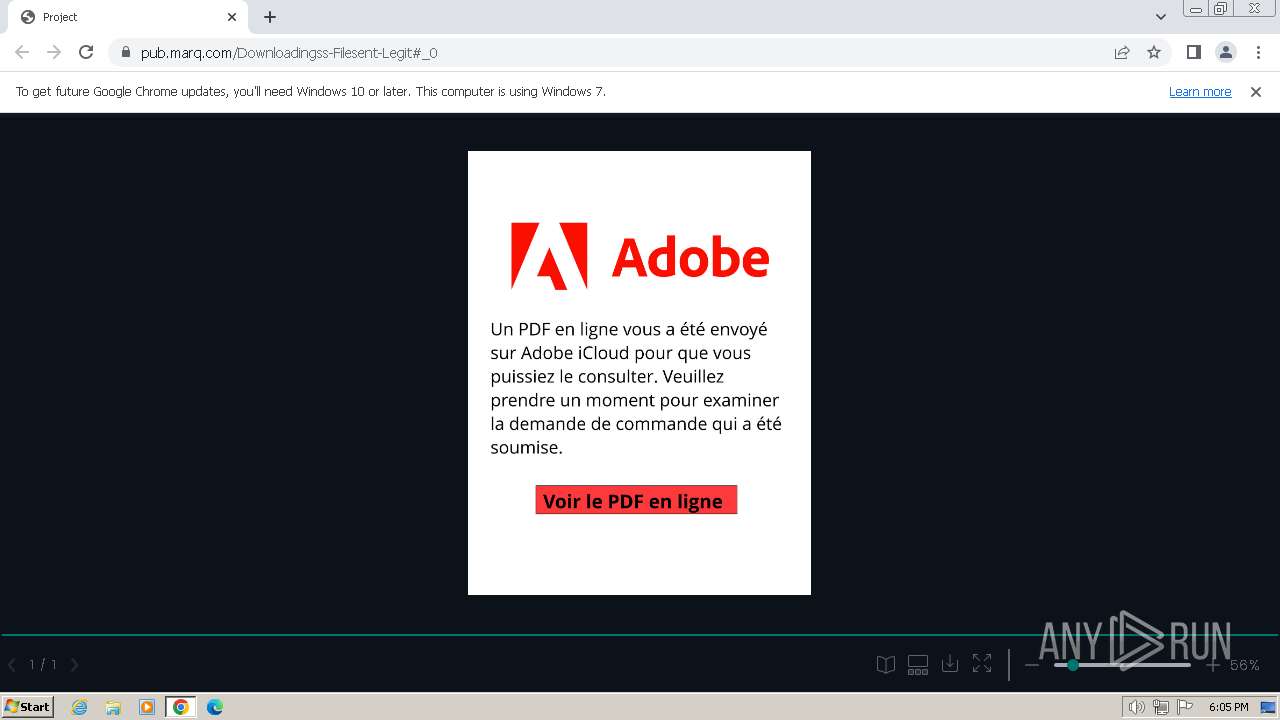Zoom out with the minus icon

point(1032,665)
